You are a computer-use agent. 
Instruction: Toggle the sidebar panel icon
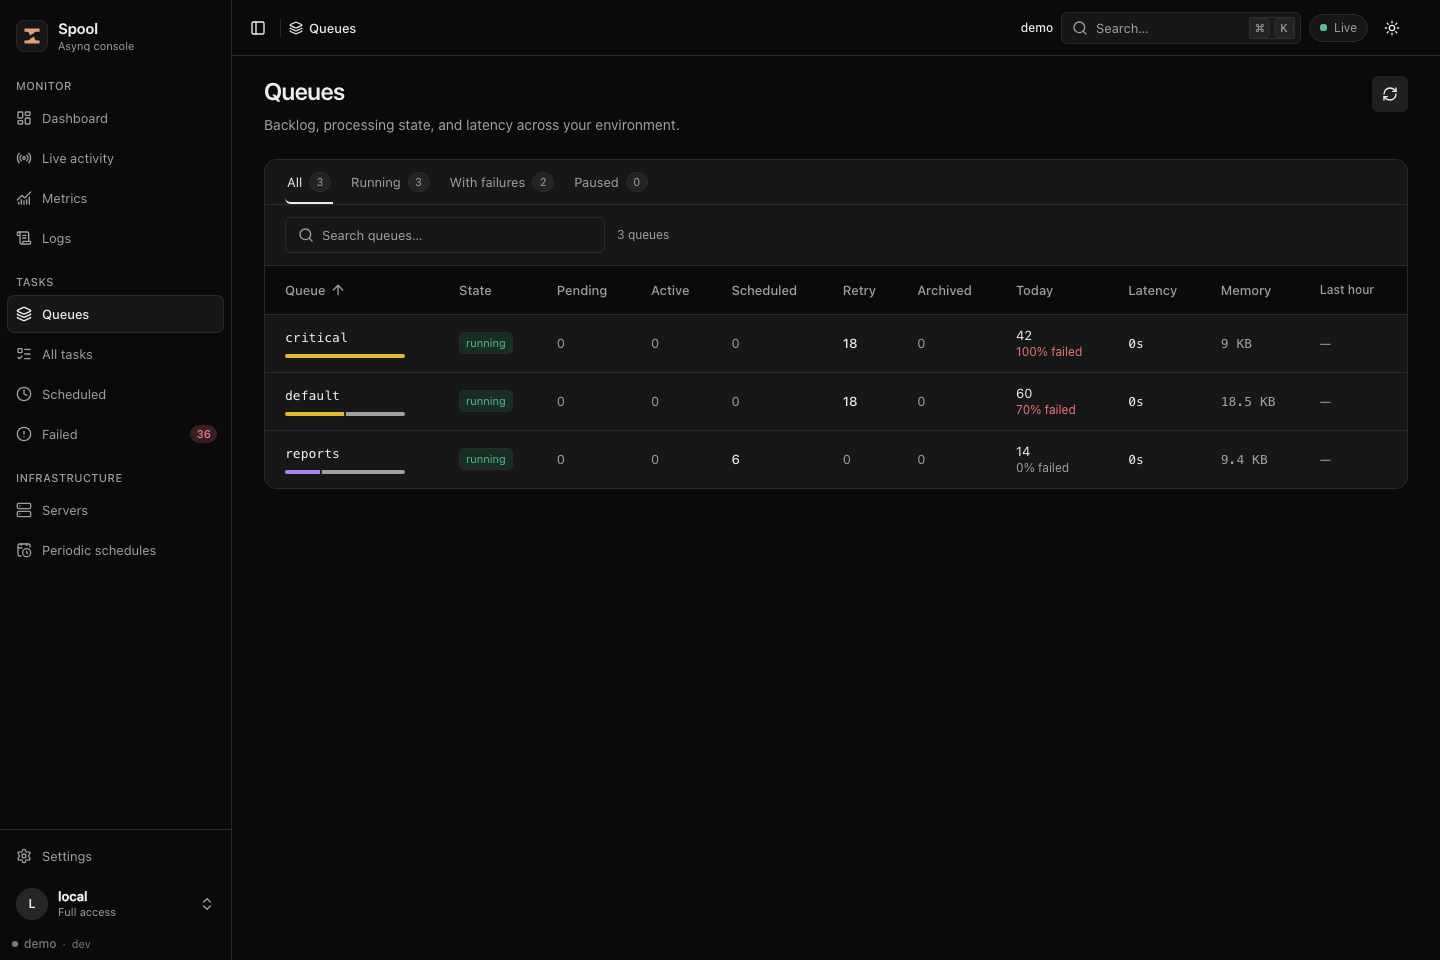(258, 28)
